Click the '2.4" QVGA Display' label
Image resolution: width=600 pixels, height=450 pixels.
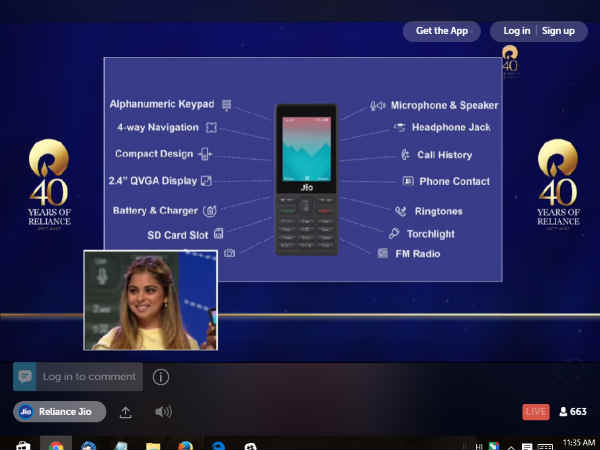tap(153, 181)
